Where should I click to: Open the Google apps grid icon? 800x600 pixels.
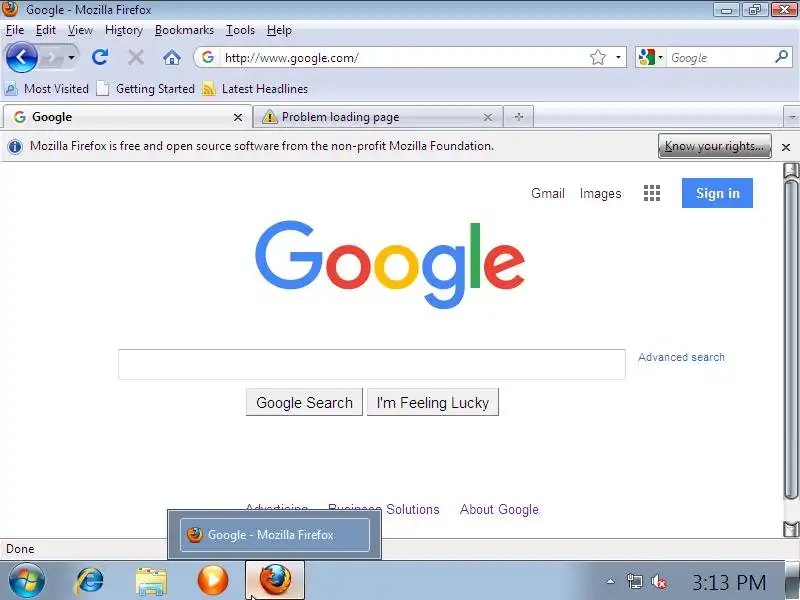click(652, 193)
